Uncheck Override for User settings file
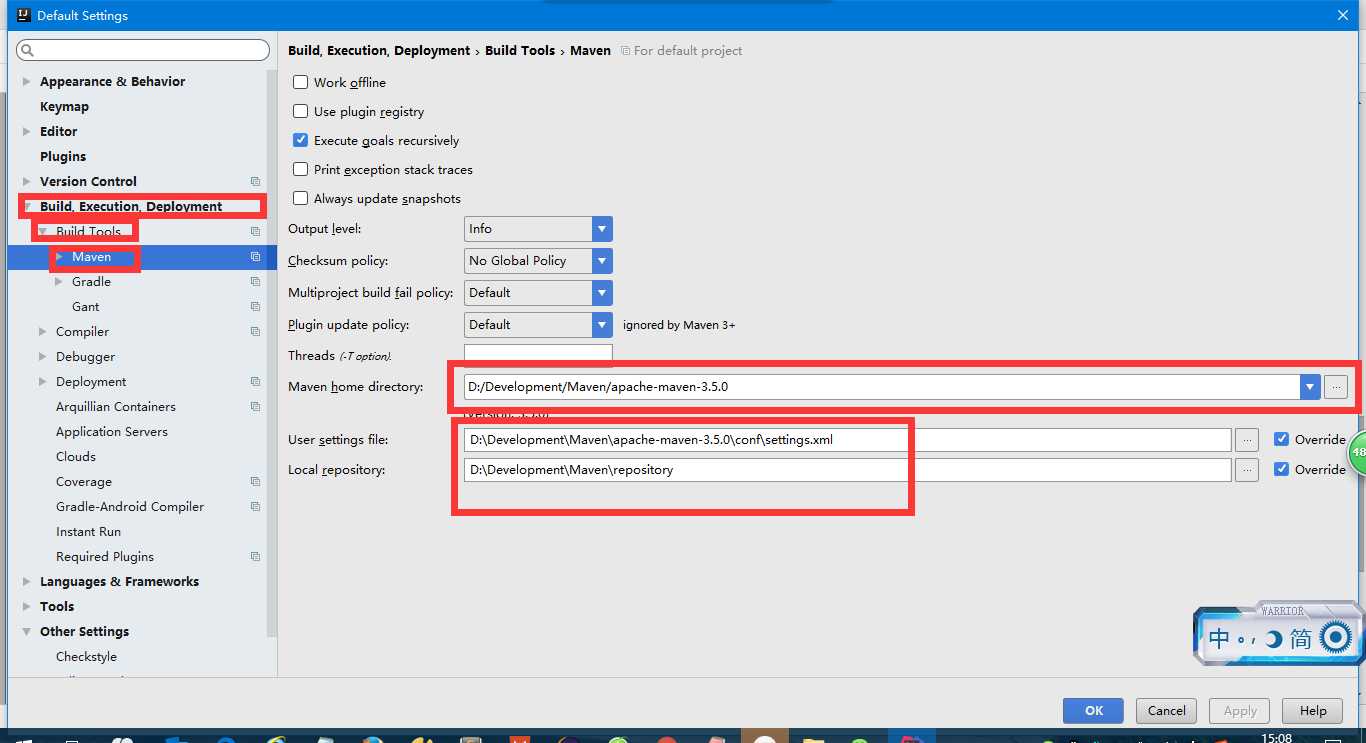The width and height of the screenshot is (1366, 743). coord(1281,439)
